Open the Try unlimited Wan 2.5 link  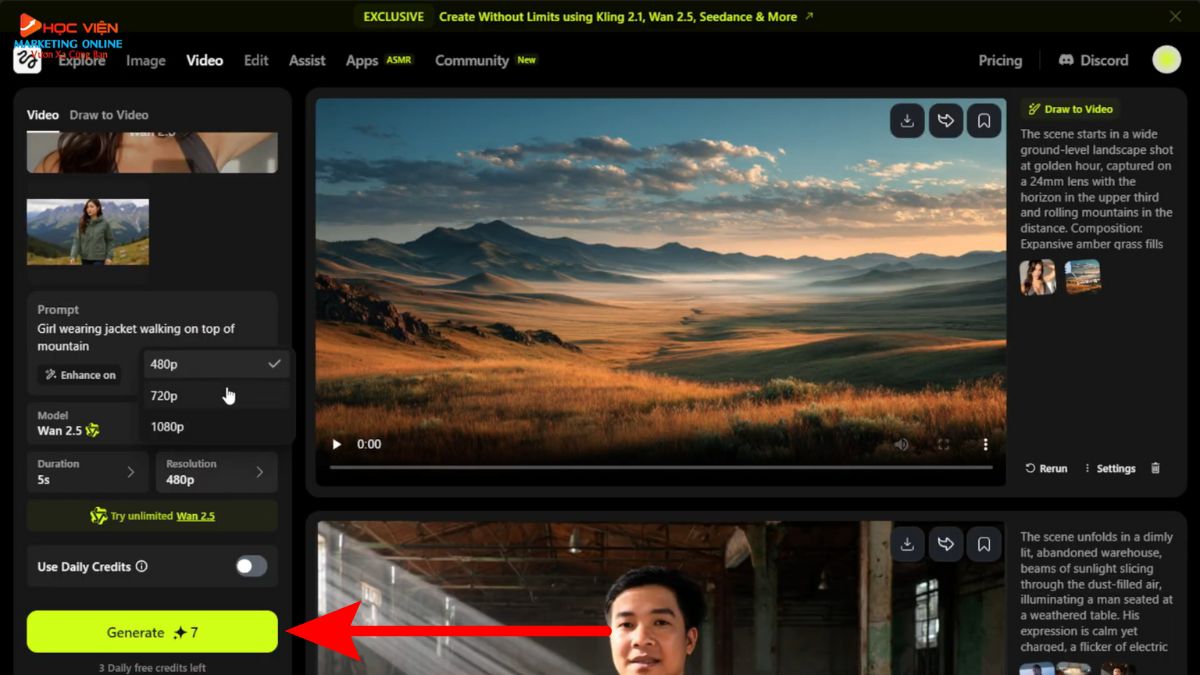pyautogui.click(x=195, y=516)
